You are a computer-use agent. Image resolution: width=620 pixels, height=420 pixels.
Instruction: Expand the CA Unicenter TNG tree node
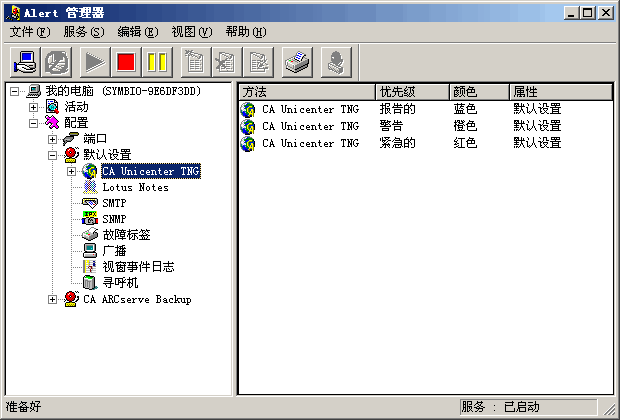(x=71, y=171)
